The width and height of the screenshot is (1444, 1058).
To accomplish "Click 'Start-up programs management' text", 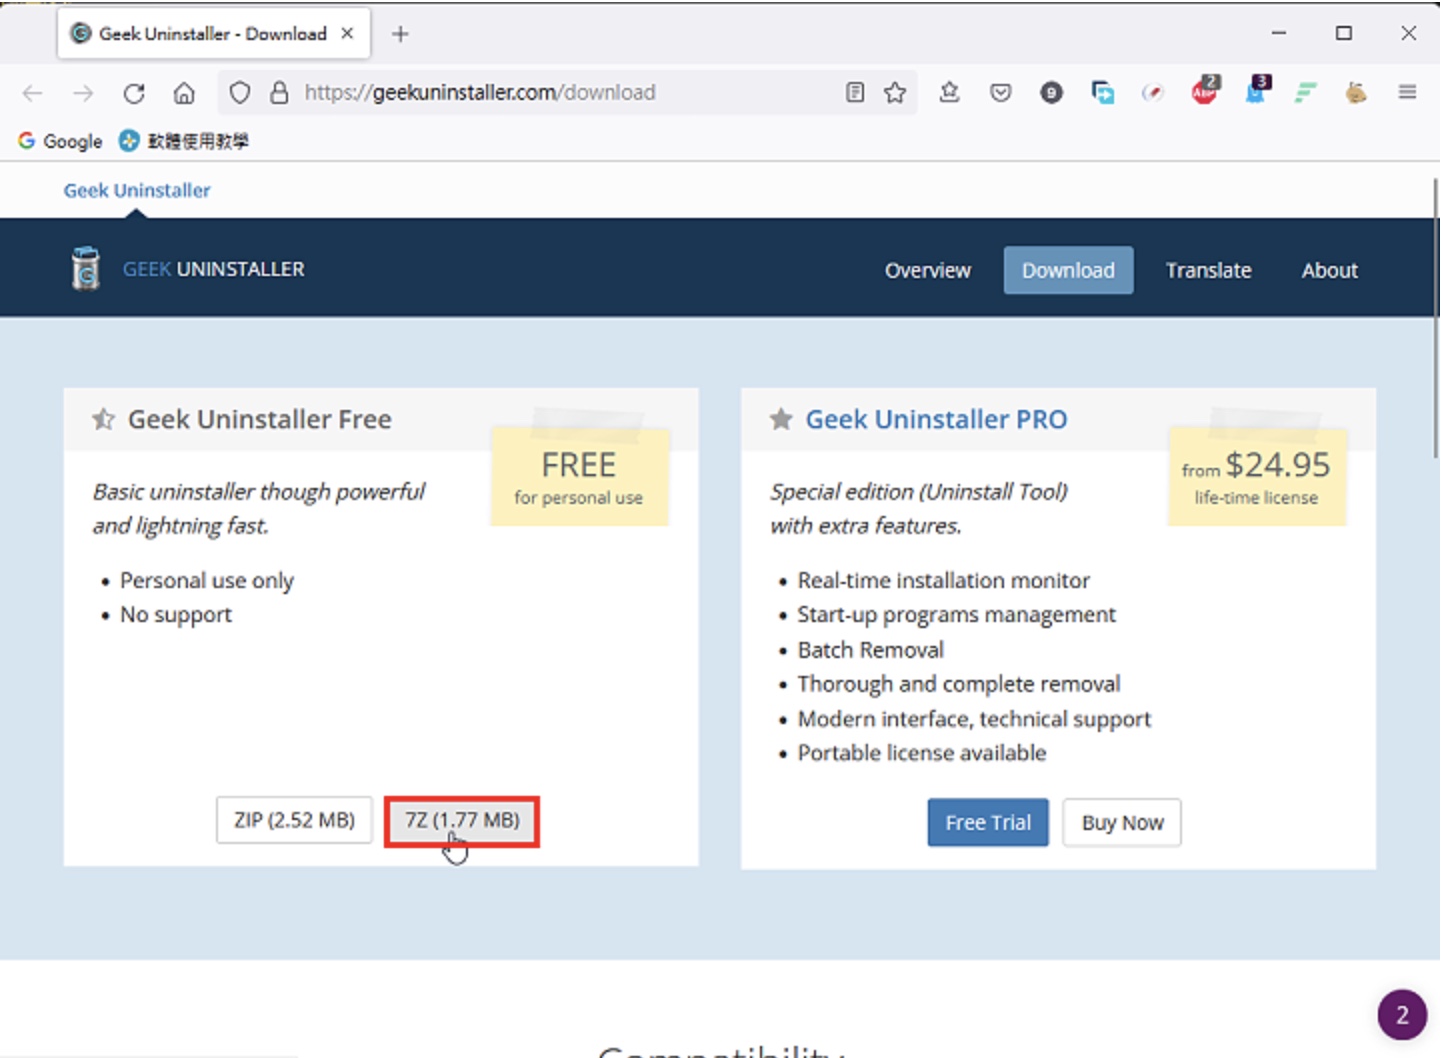I will pyautogui.click(x=956, y=615).
